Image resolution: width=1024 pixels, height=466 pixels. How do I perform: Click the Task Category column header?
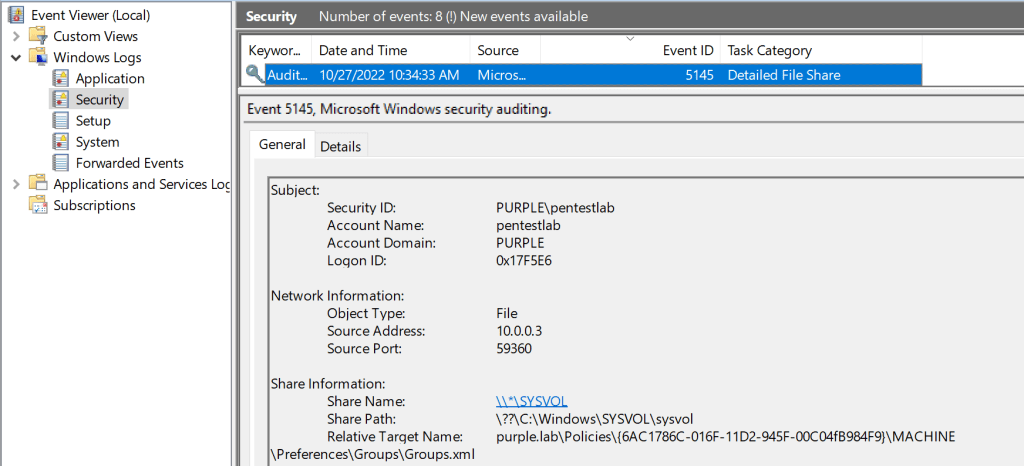pos(769,50)
